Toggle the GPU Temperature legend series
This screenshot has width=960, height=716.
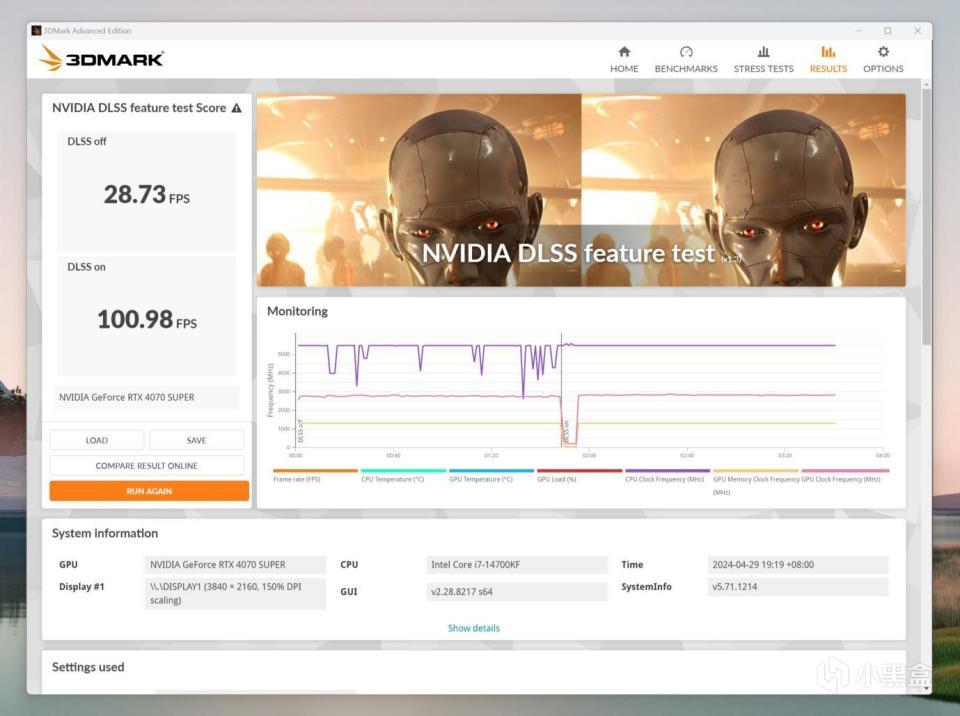pos(491,476)
